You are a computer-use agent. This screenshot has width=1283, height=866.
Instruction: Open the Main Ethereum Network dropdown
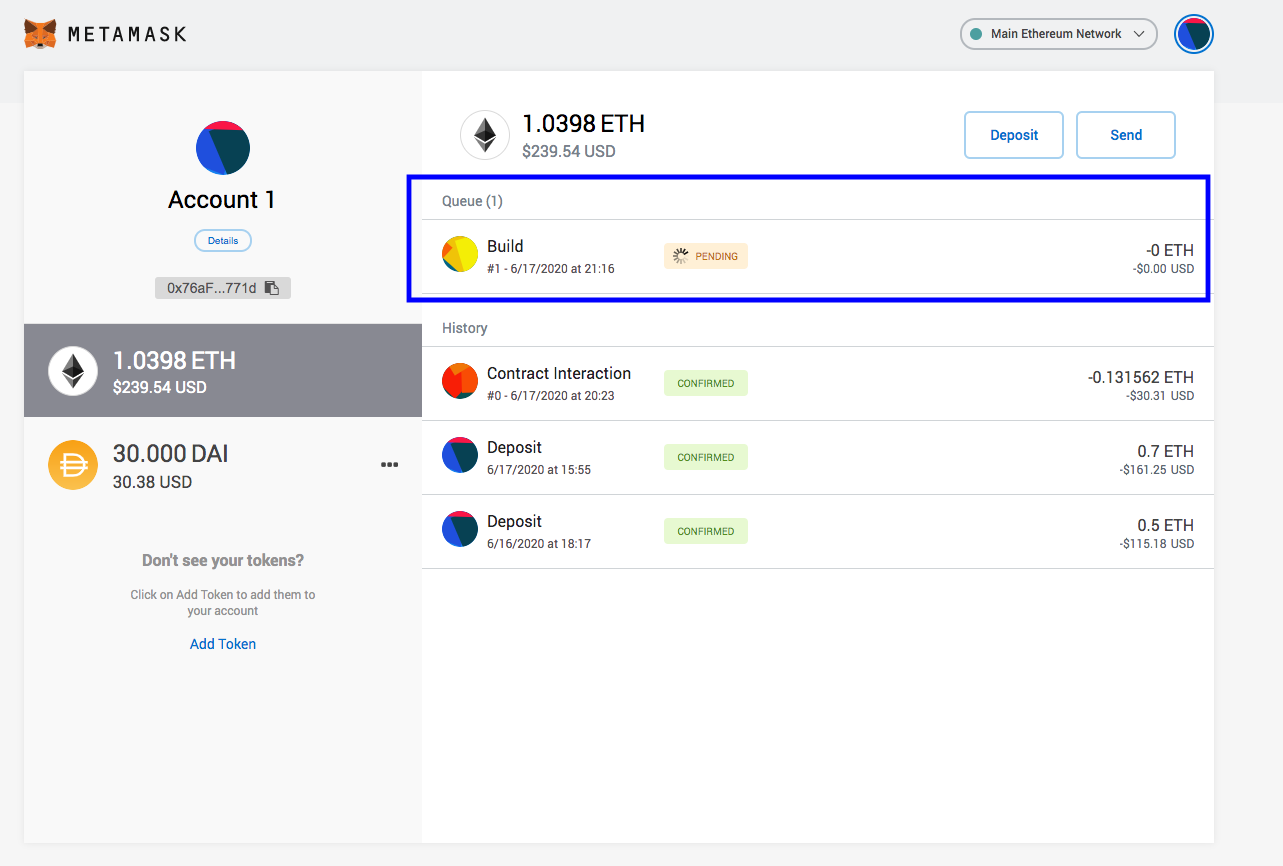point(1057,33)
